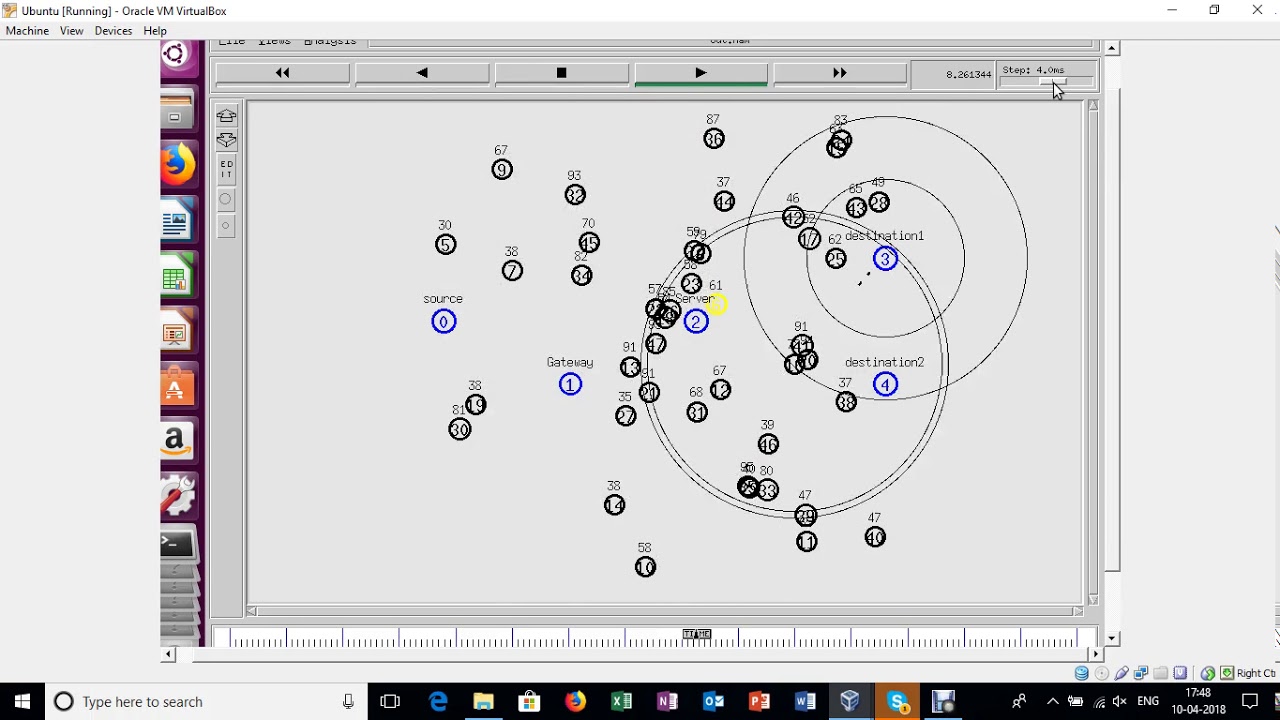1280x720 pixels.
Task: Play the animation in reverse
Action: pyautogui.click(x=422, y=73)
